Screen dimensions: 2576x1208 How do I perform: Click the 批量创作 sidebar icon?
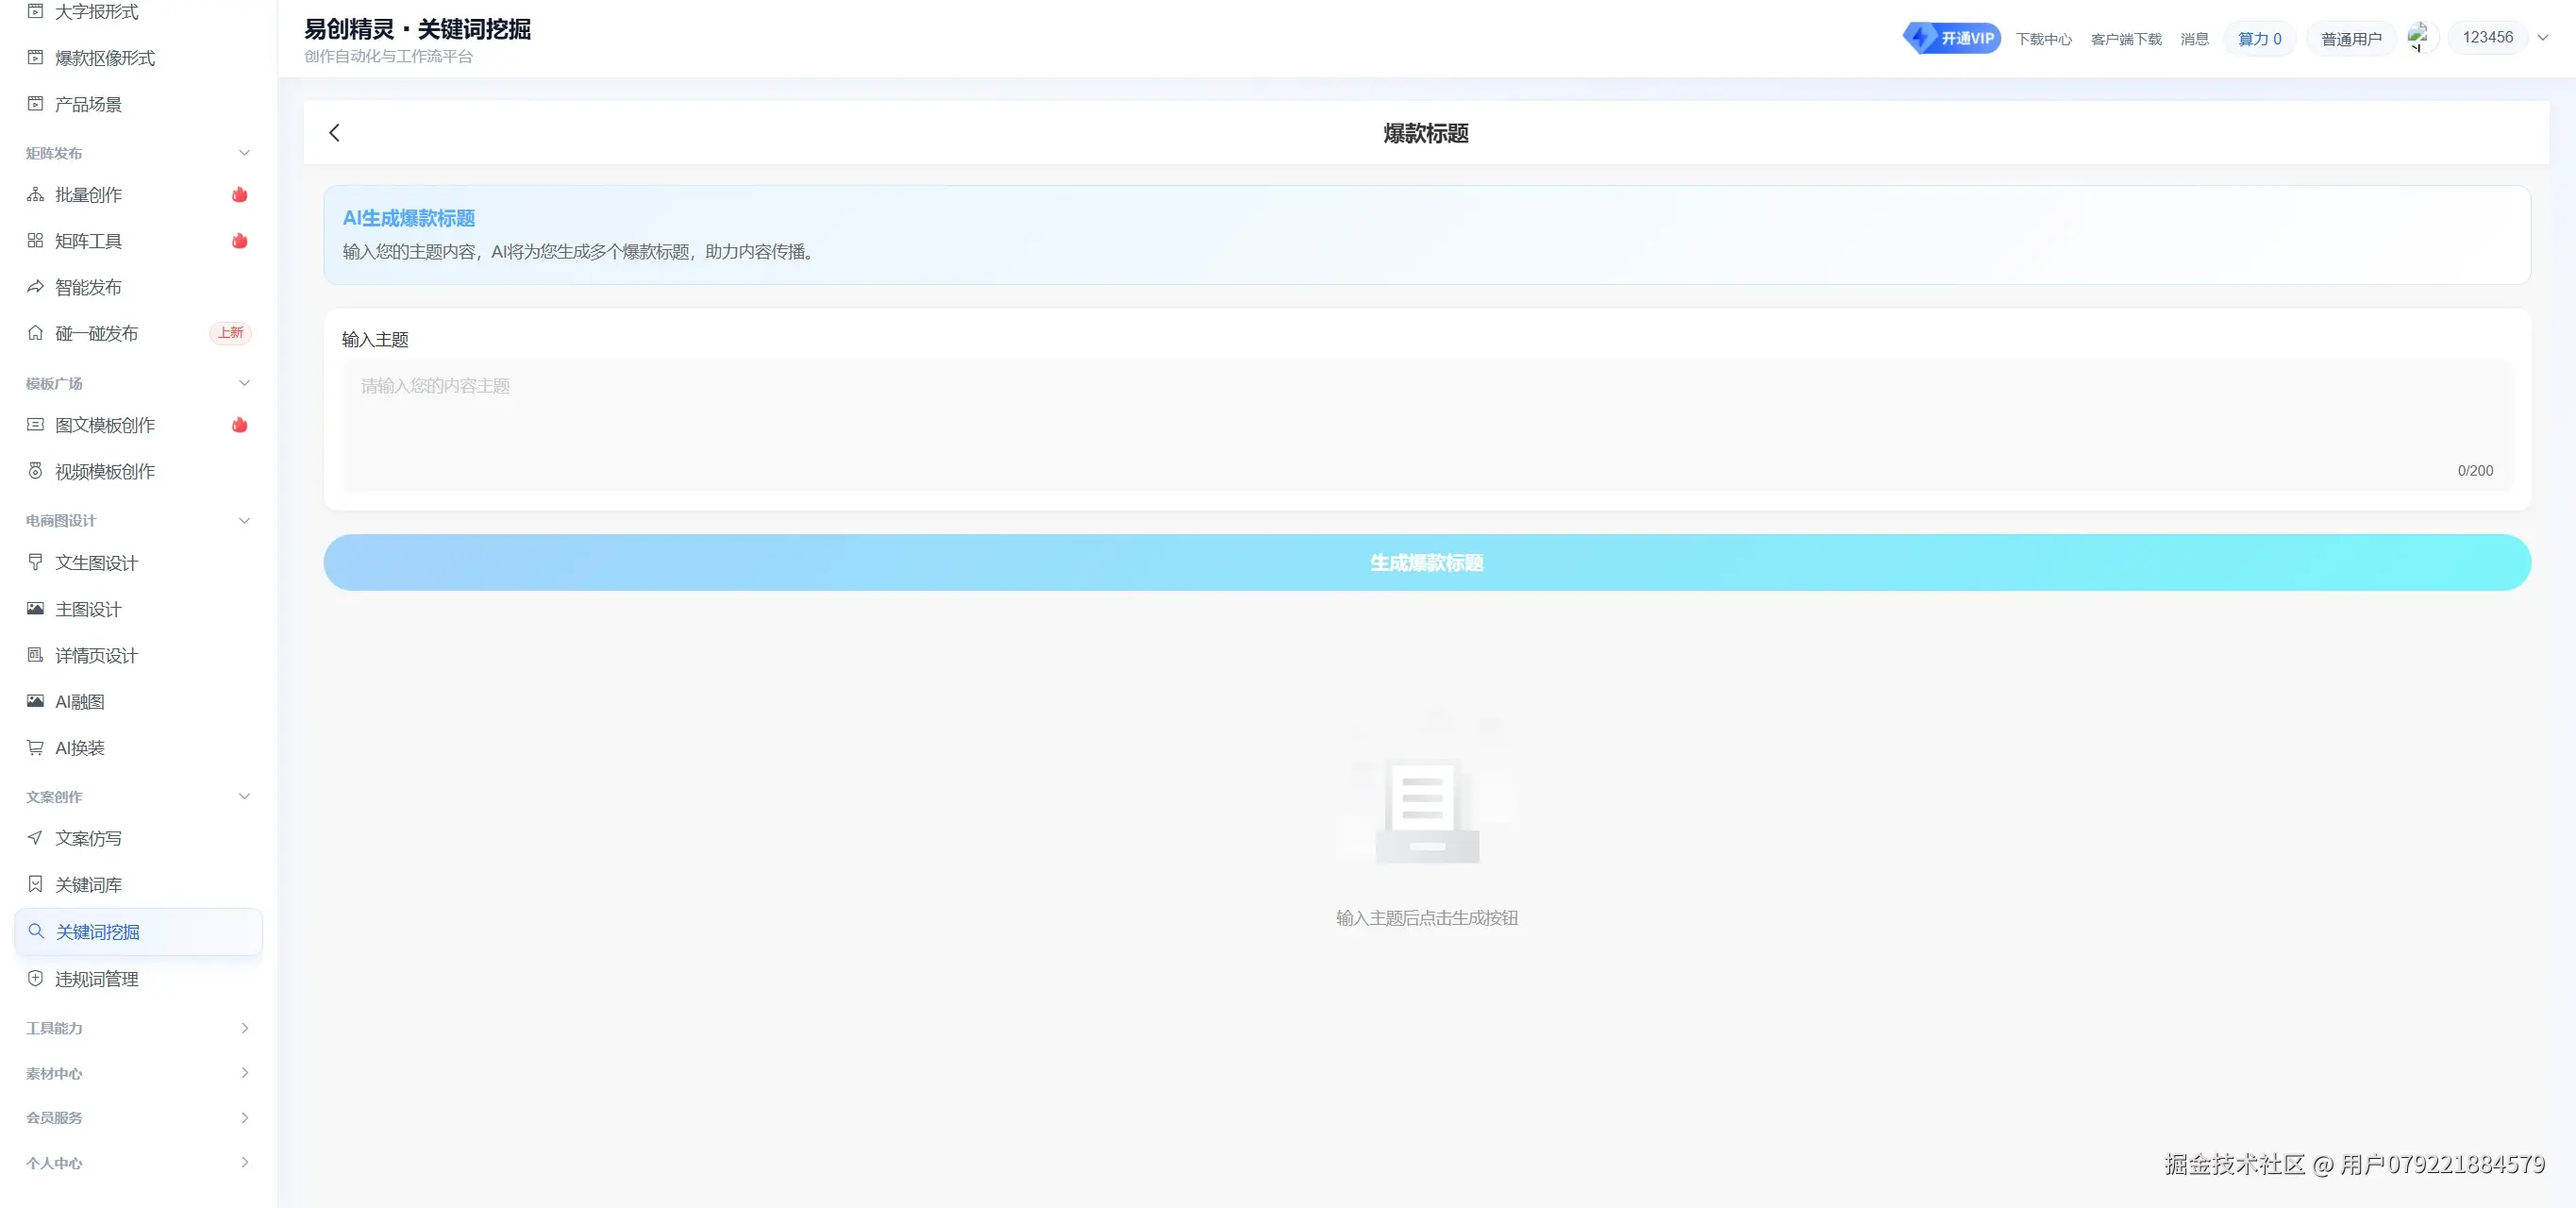(x=35, y=195)
